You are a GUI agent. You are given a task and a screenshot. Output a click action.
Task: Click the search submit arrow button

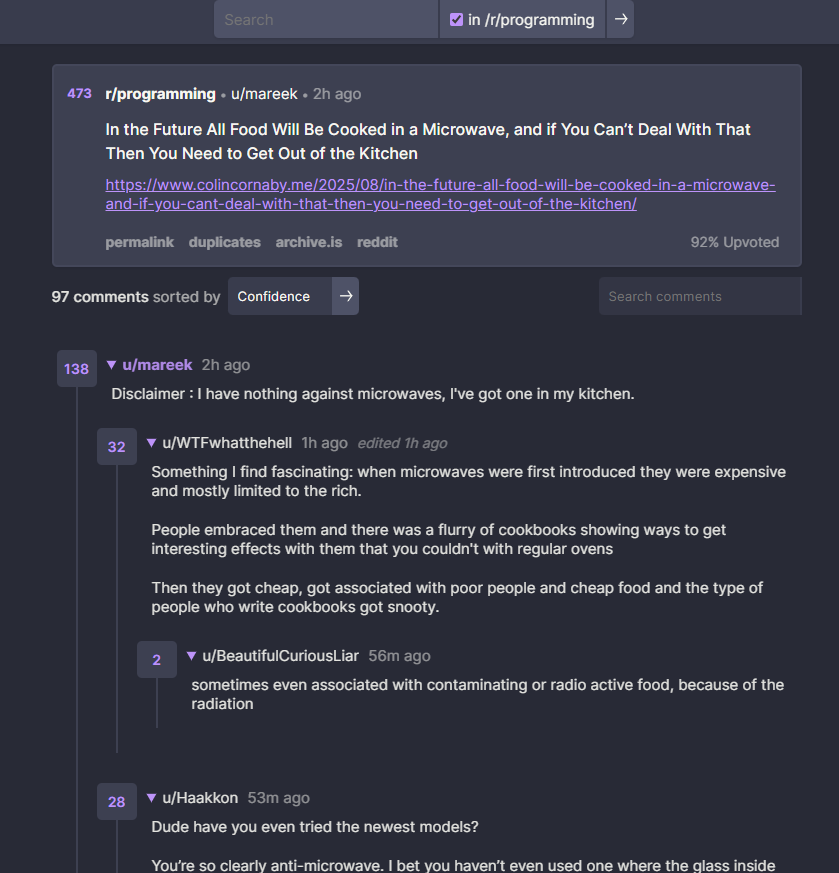620,19
